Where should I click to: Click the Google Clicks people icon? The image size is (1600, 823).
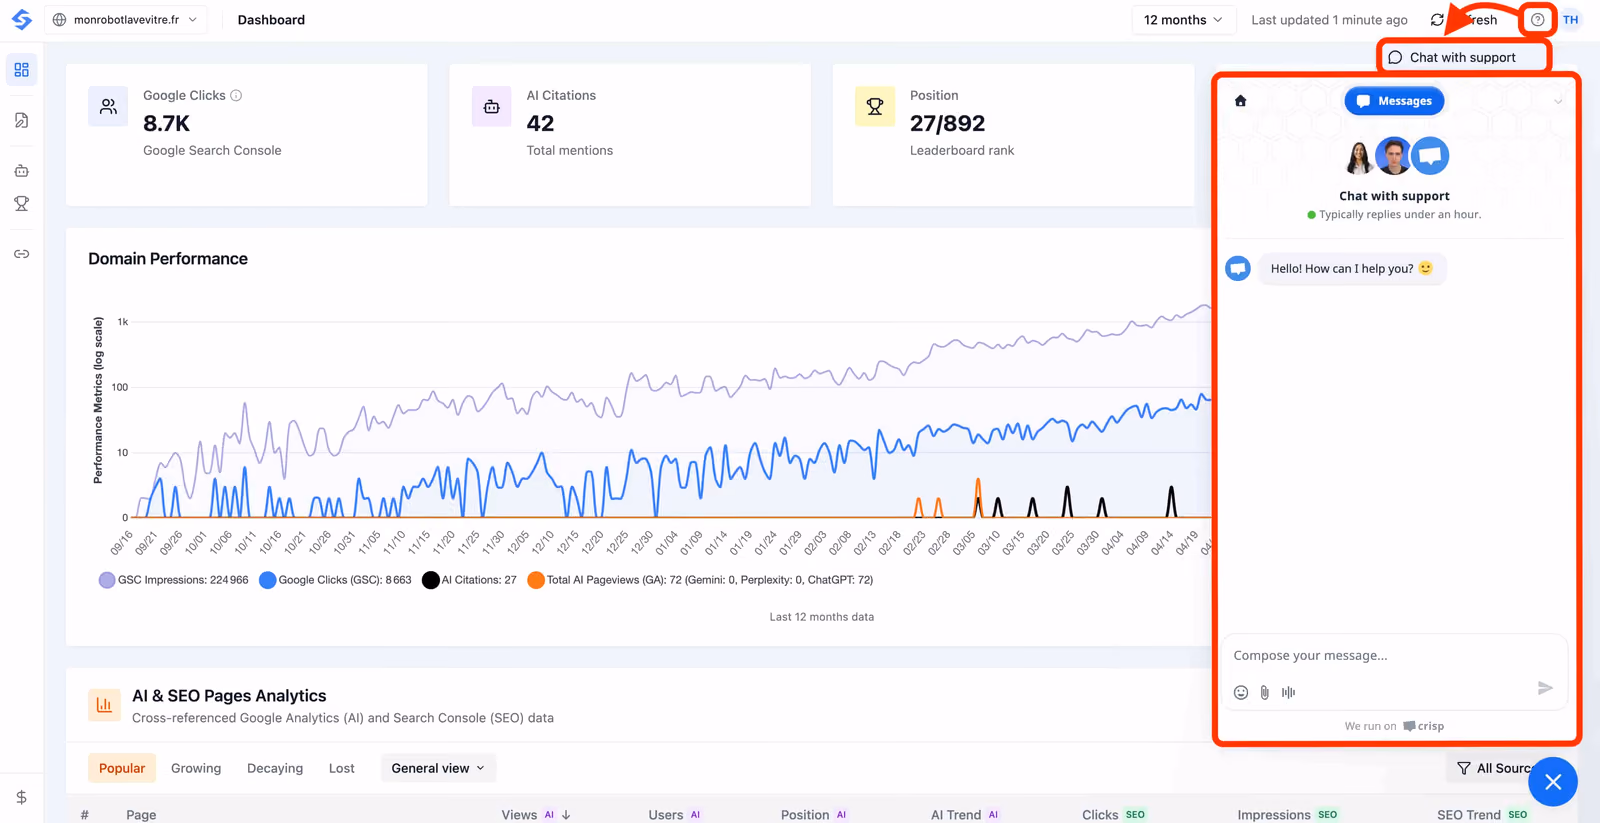(108, 106)
